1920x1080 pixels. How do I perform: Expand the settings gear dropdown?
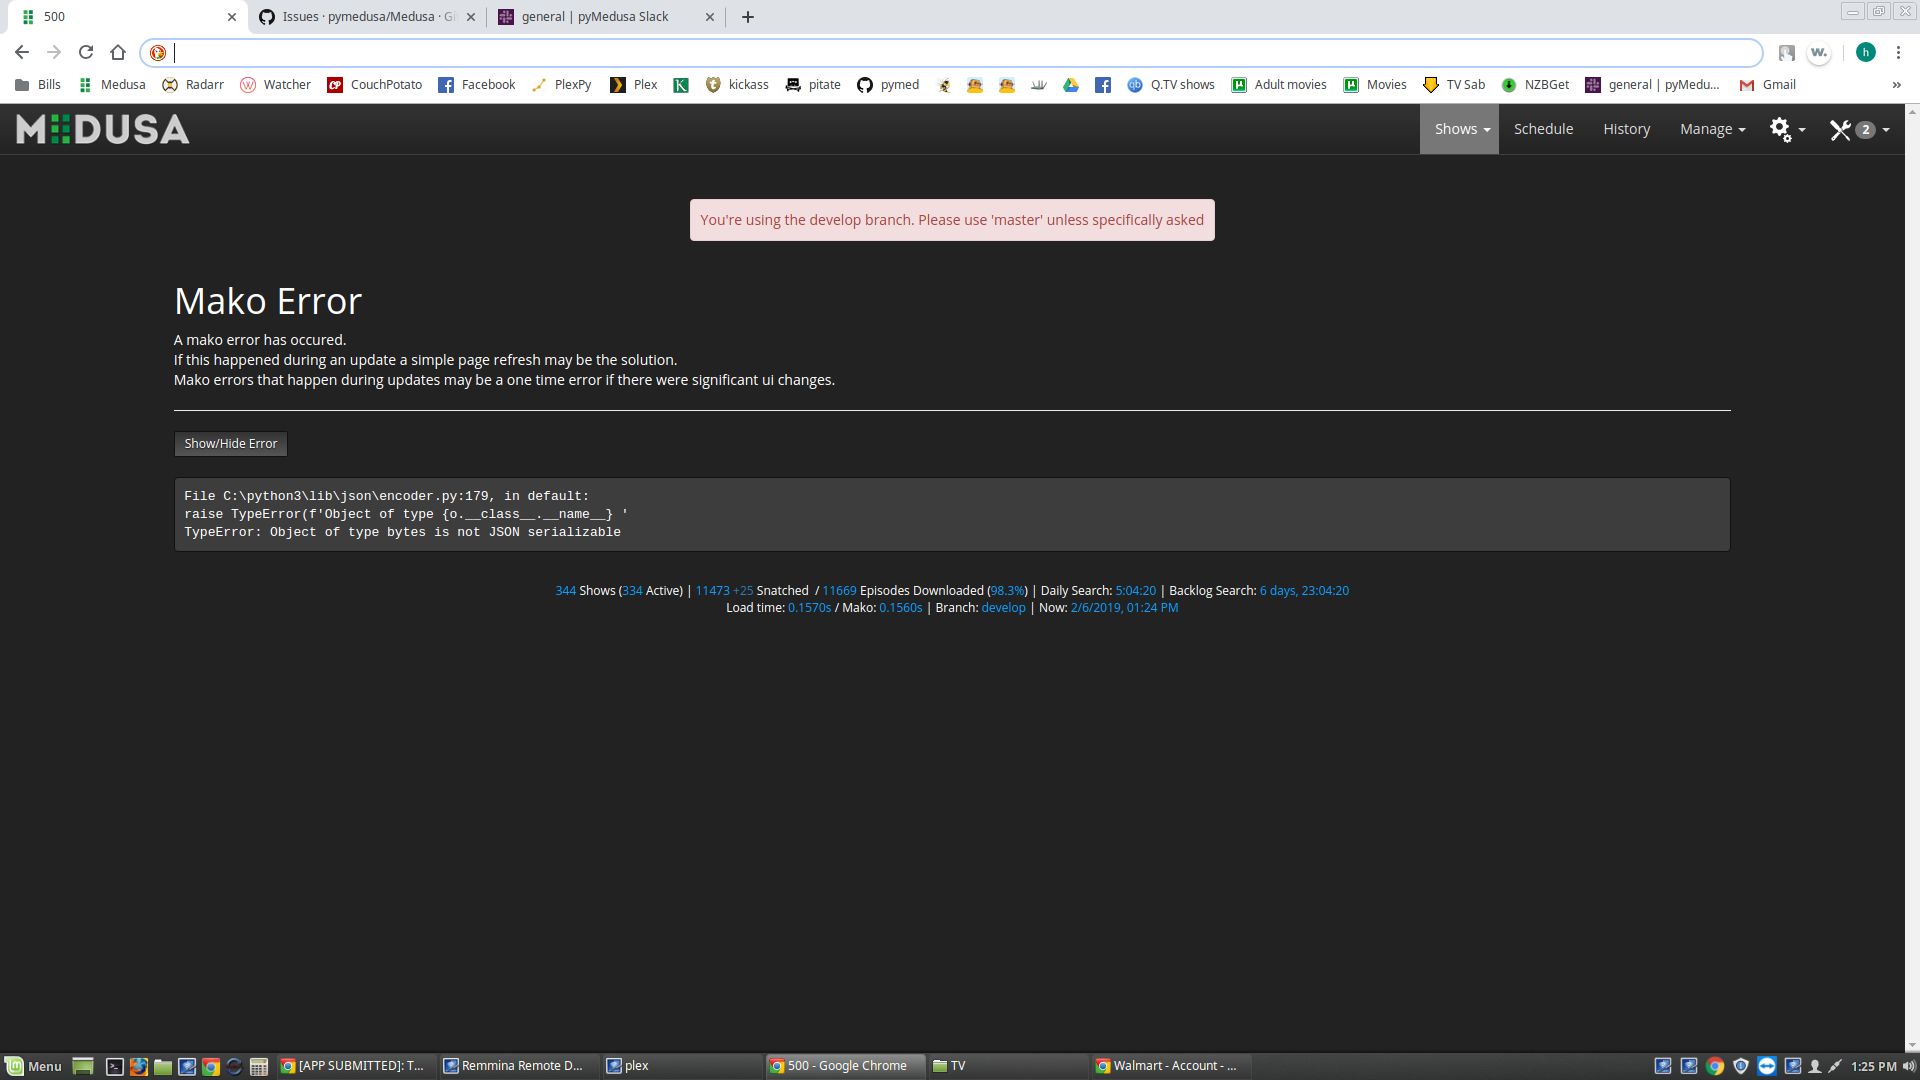1787,128
